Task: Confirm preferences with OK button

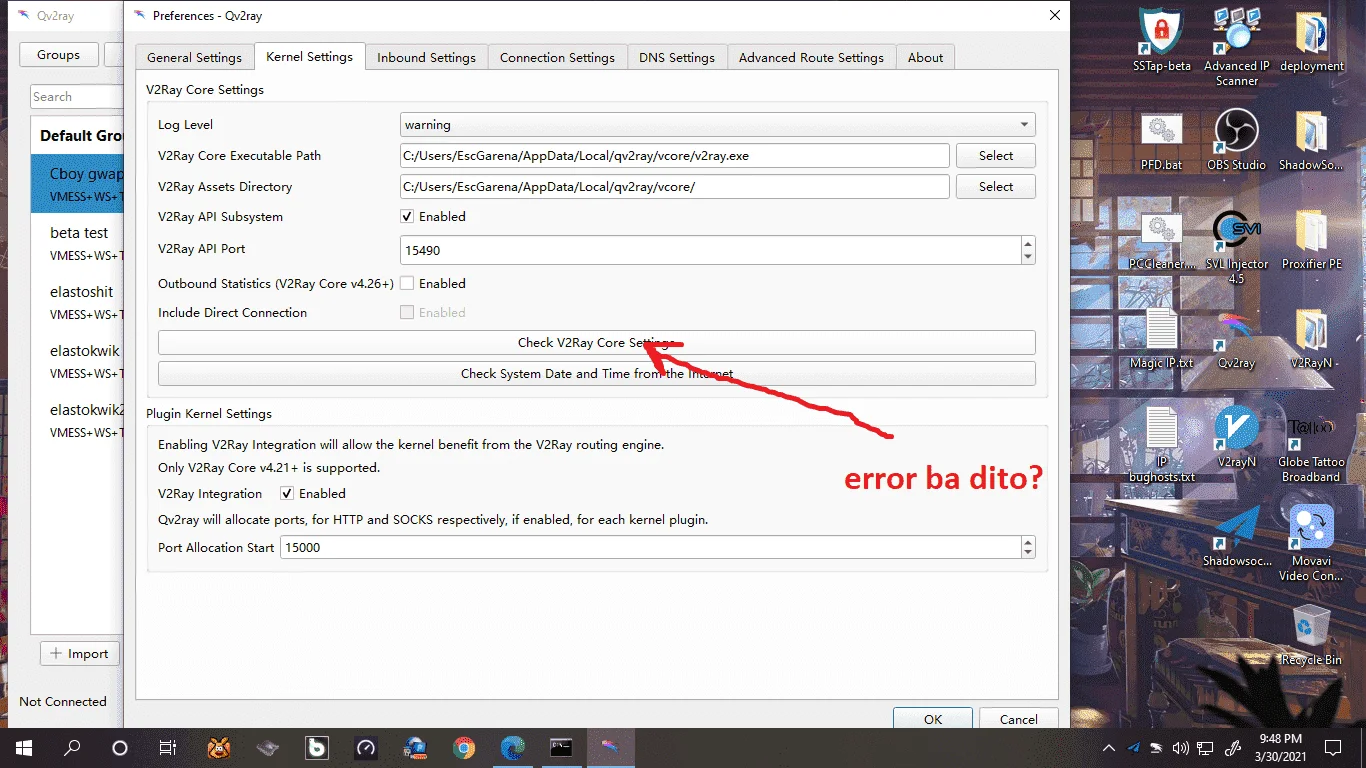Action: pyautogui.click(x=933, y=718)
